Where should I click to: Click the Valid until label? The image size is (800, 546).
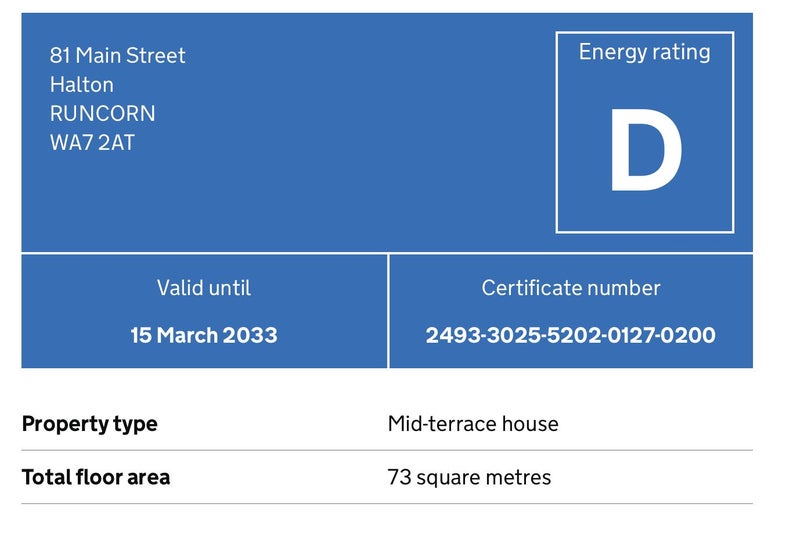(204, 288)
